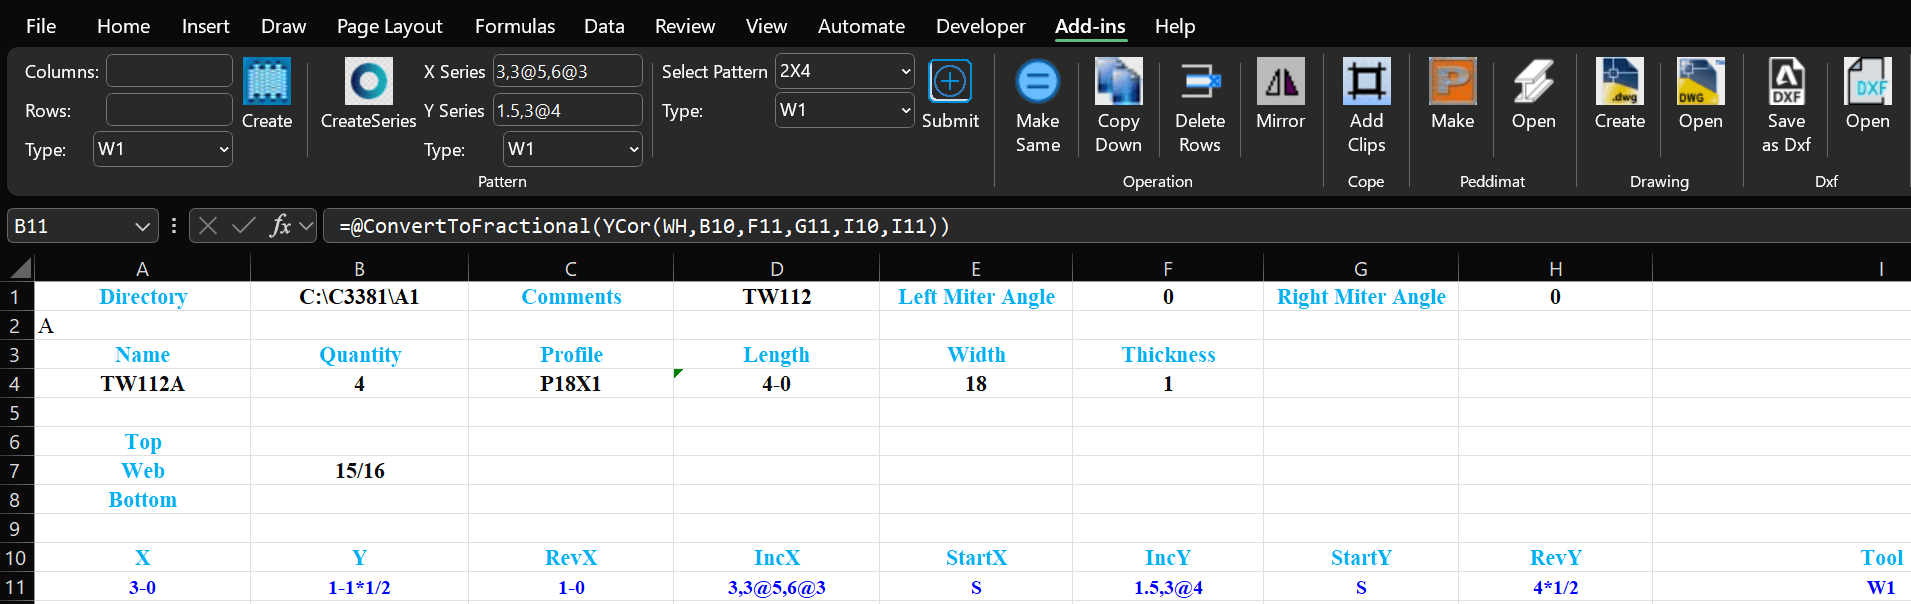Click the Columns input field
This screenshot has height=604, width=1911.
point(169,72)
